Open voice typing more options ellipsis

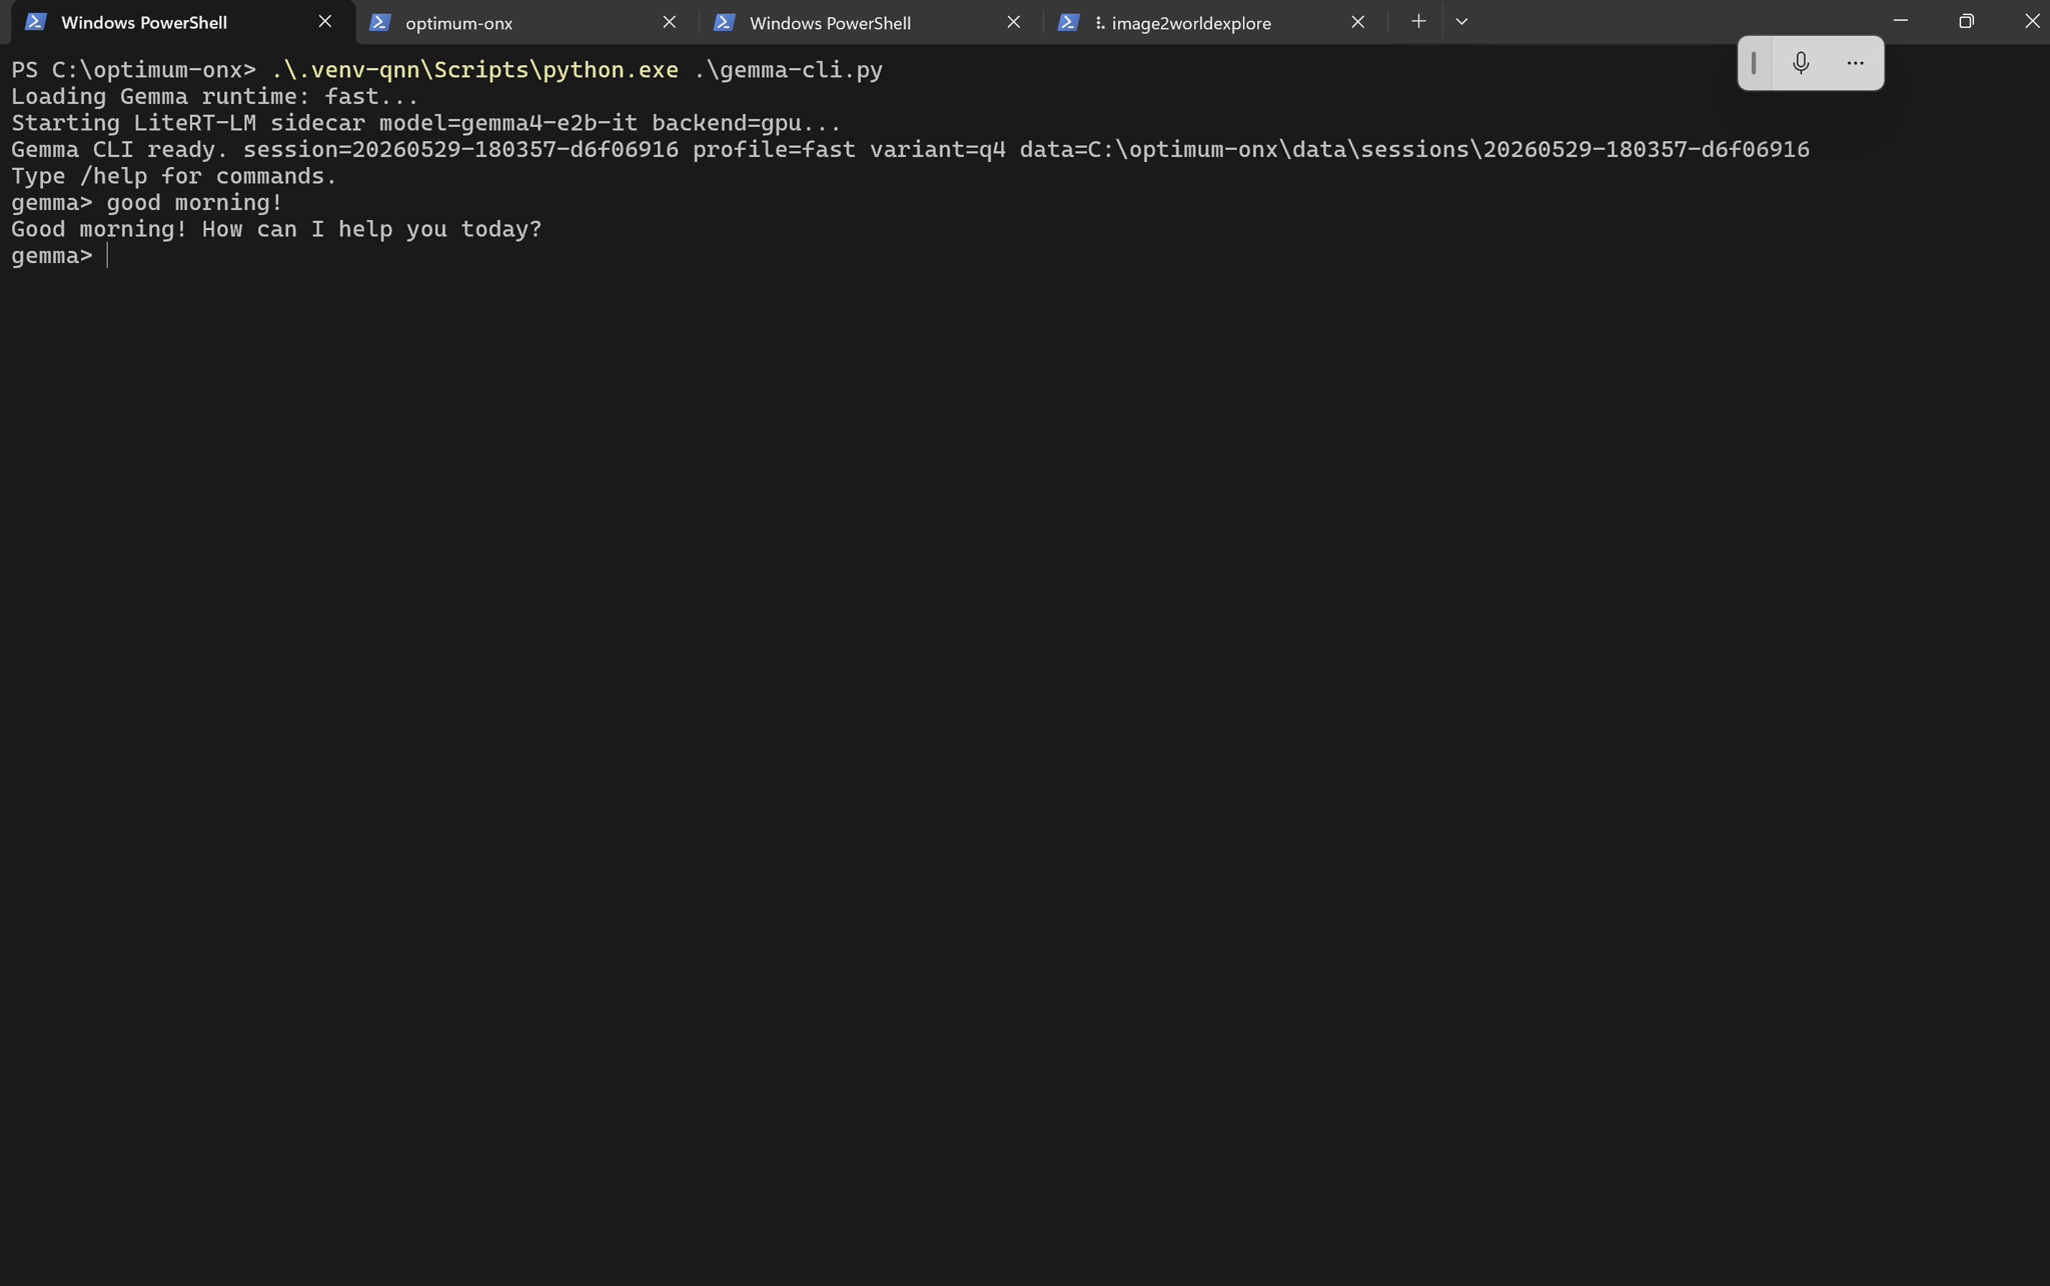1855,63
